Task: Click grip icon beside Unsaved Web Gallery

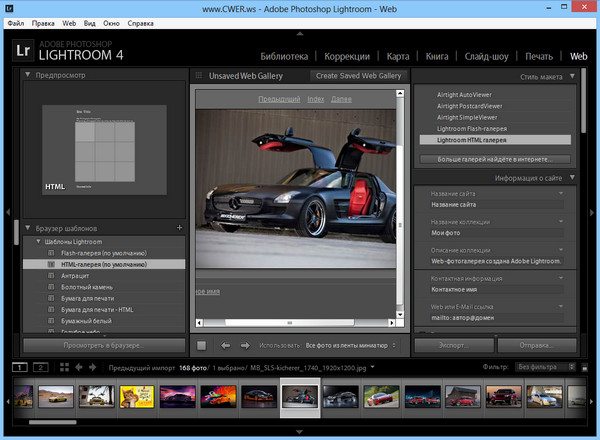Action: [199, 75]
